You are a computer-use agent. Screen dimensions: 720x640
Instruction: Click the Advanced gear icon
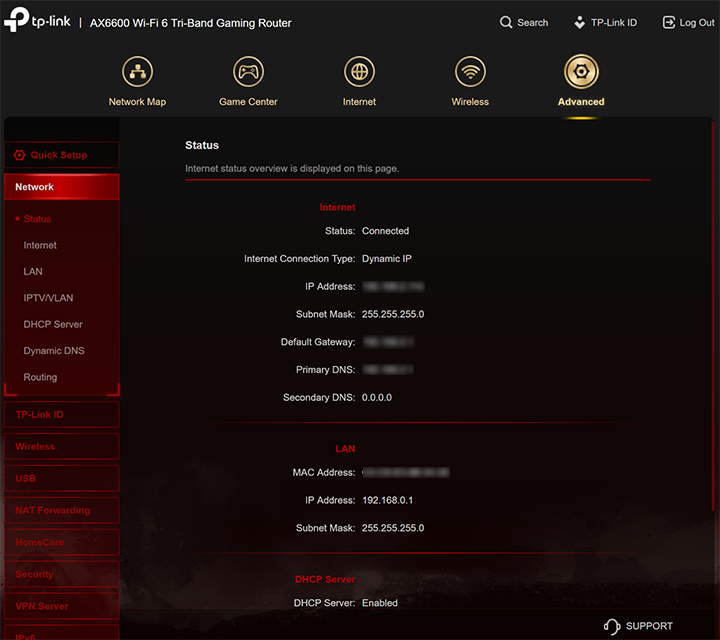[581, 72]
